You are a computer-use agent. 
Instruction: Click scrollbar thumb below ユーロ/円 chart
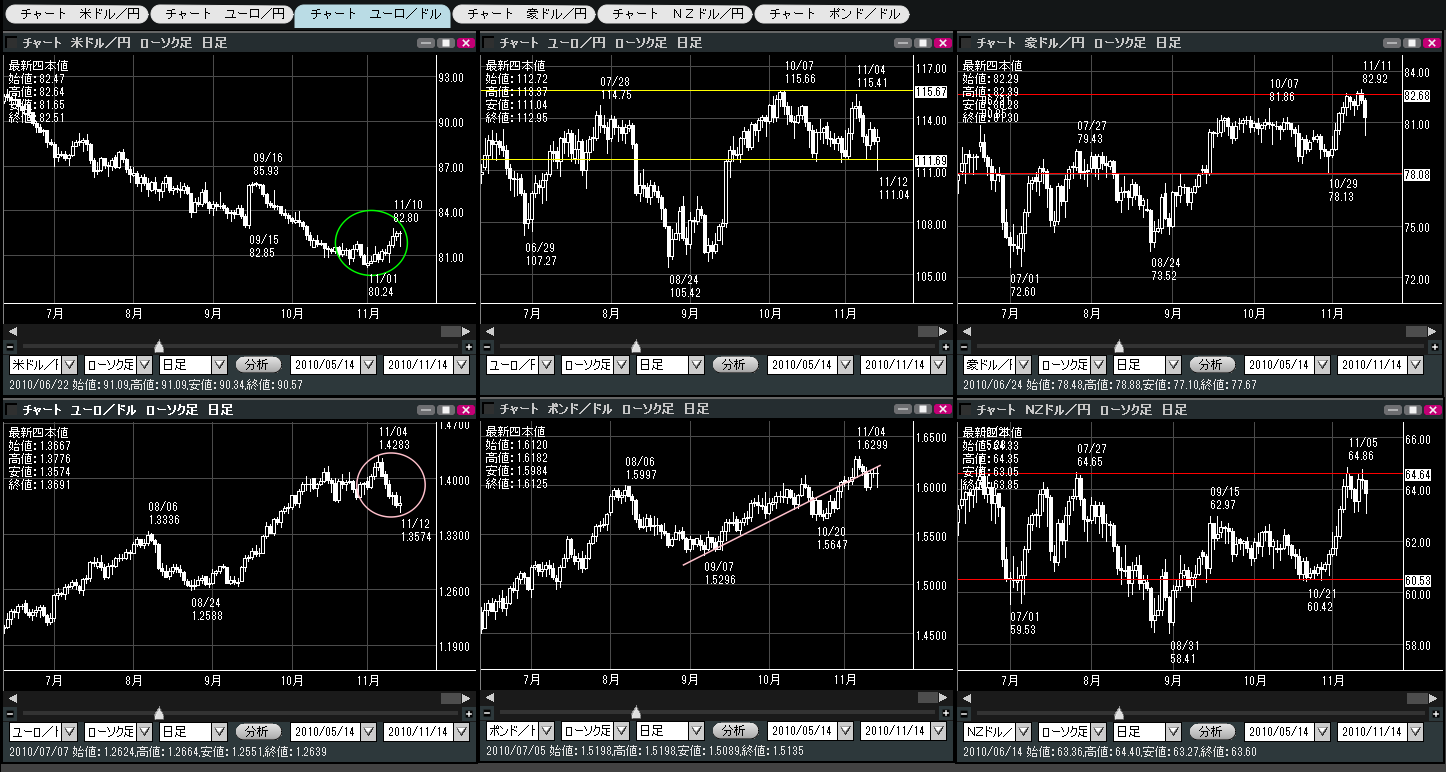pos(929,331)
